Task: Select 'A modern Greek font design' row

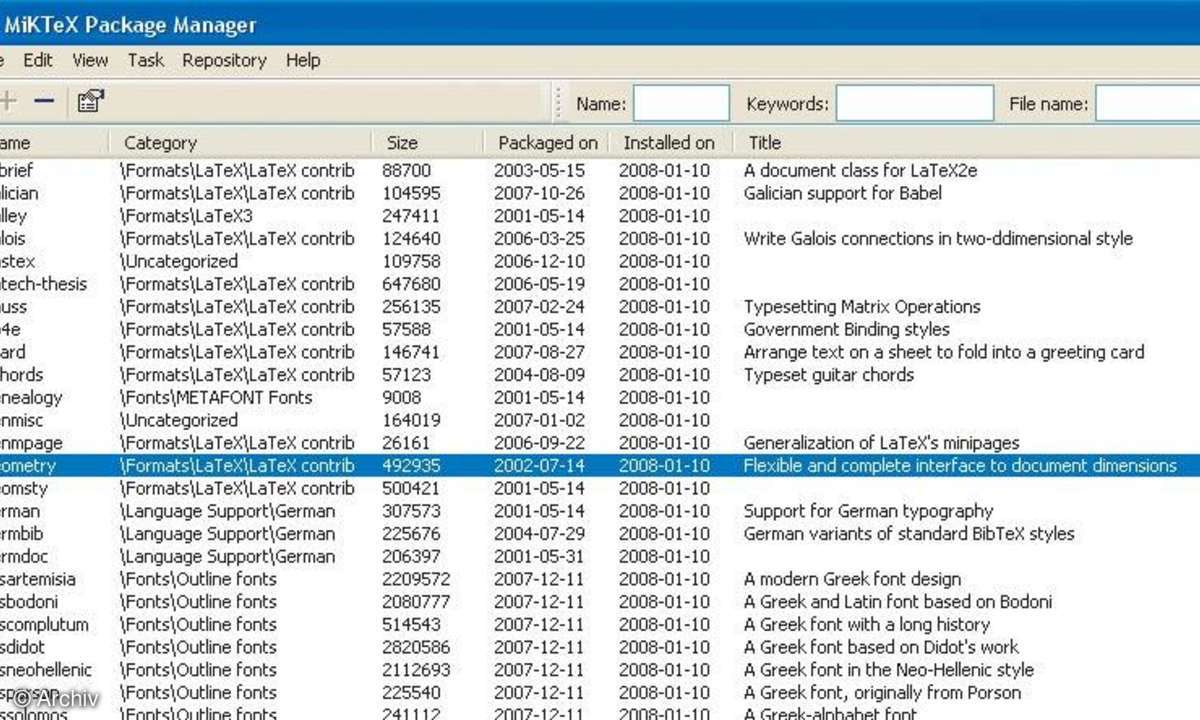Action: click(600, 579)
